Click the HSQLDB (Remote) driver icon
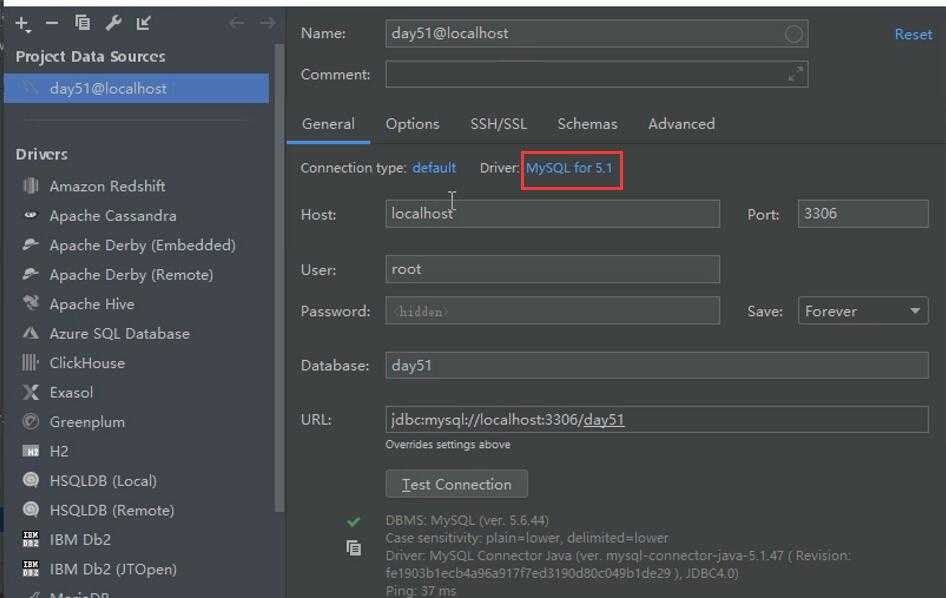 click(30, 509)
